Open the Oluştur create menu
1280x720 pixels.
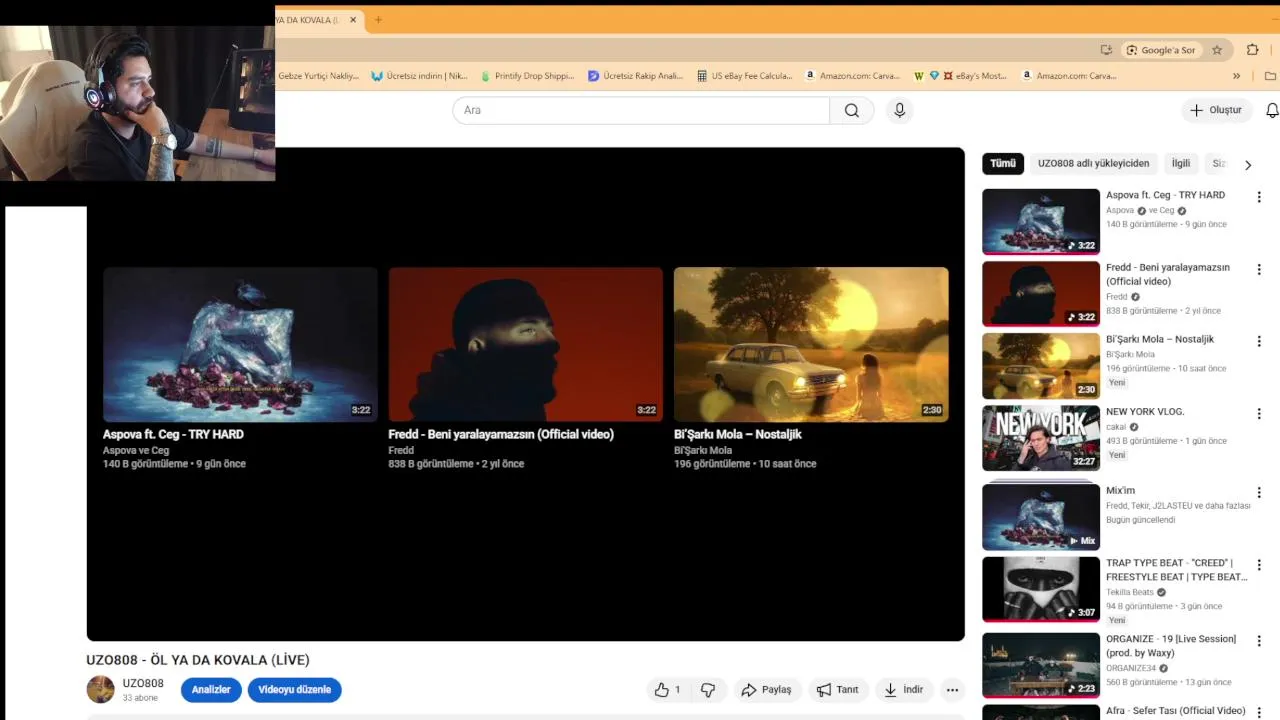coord(1216,110)
